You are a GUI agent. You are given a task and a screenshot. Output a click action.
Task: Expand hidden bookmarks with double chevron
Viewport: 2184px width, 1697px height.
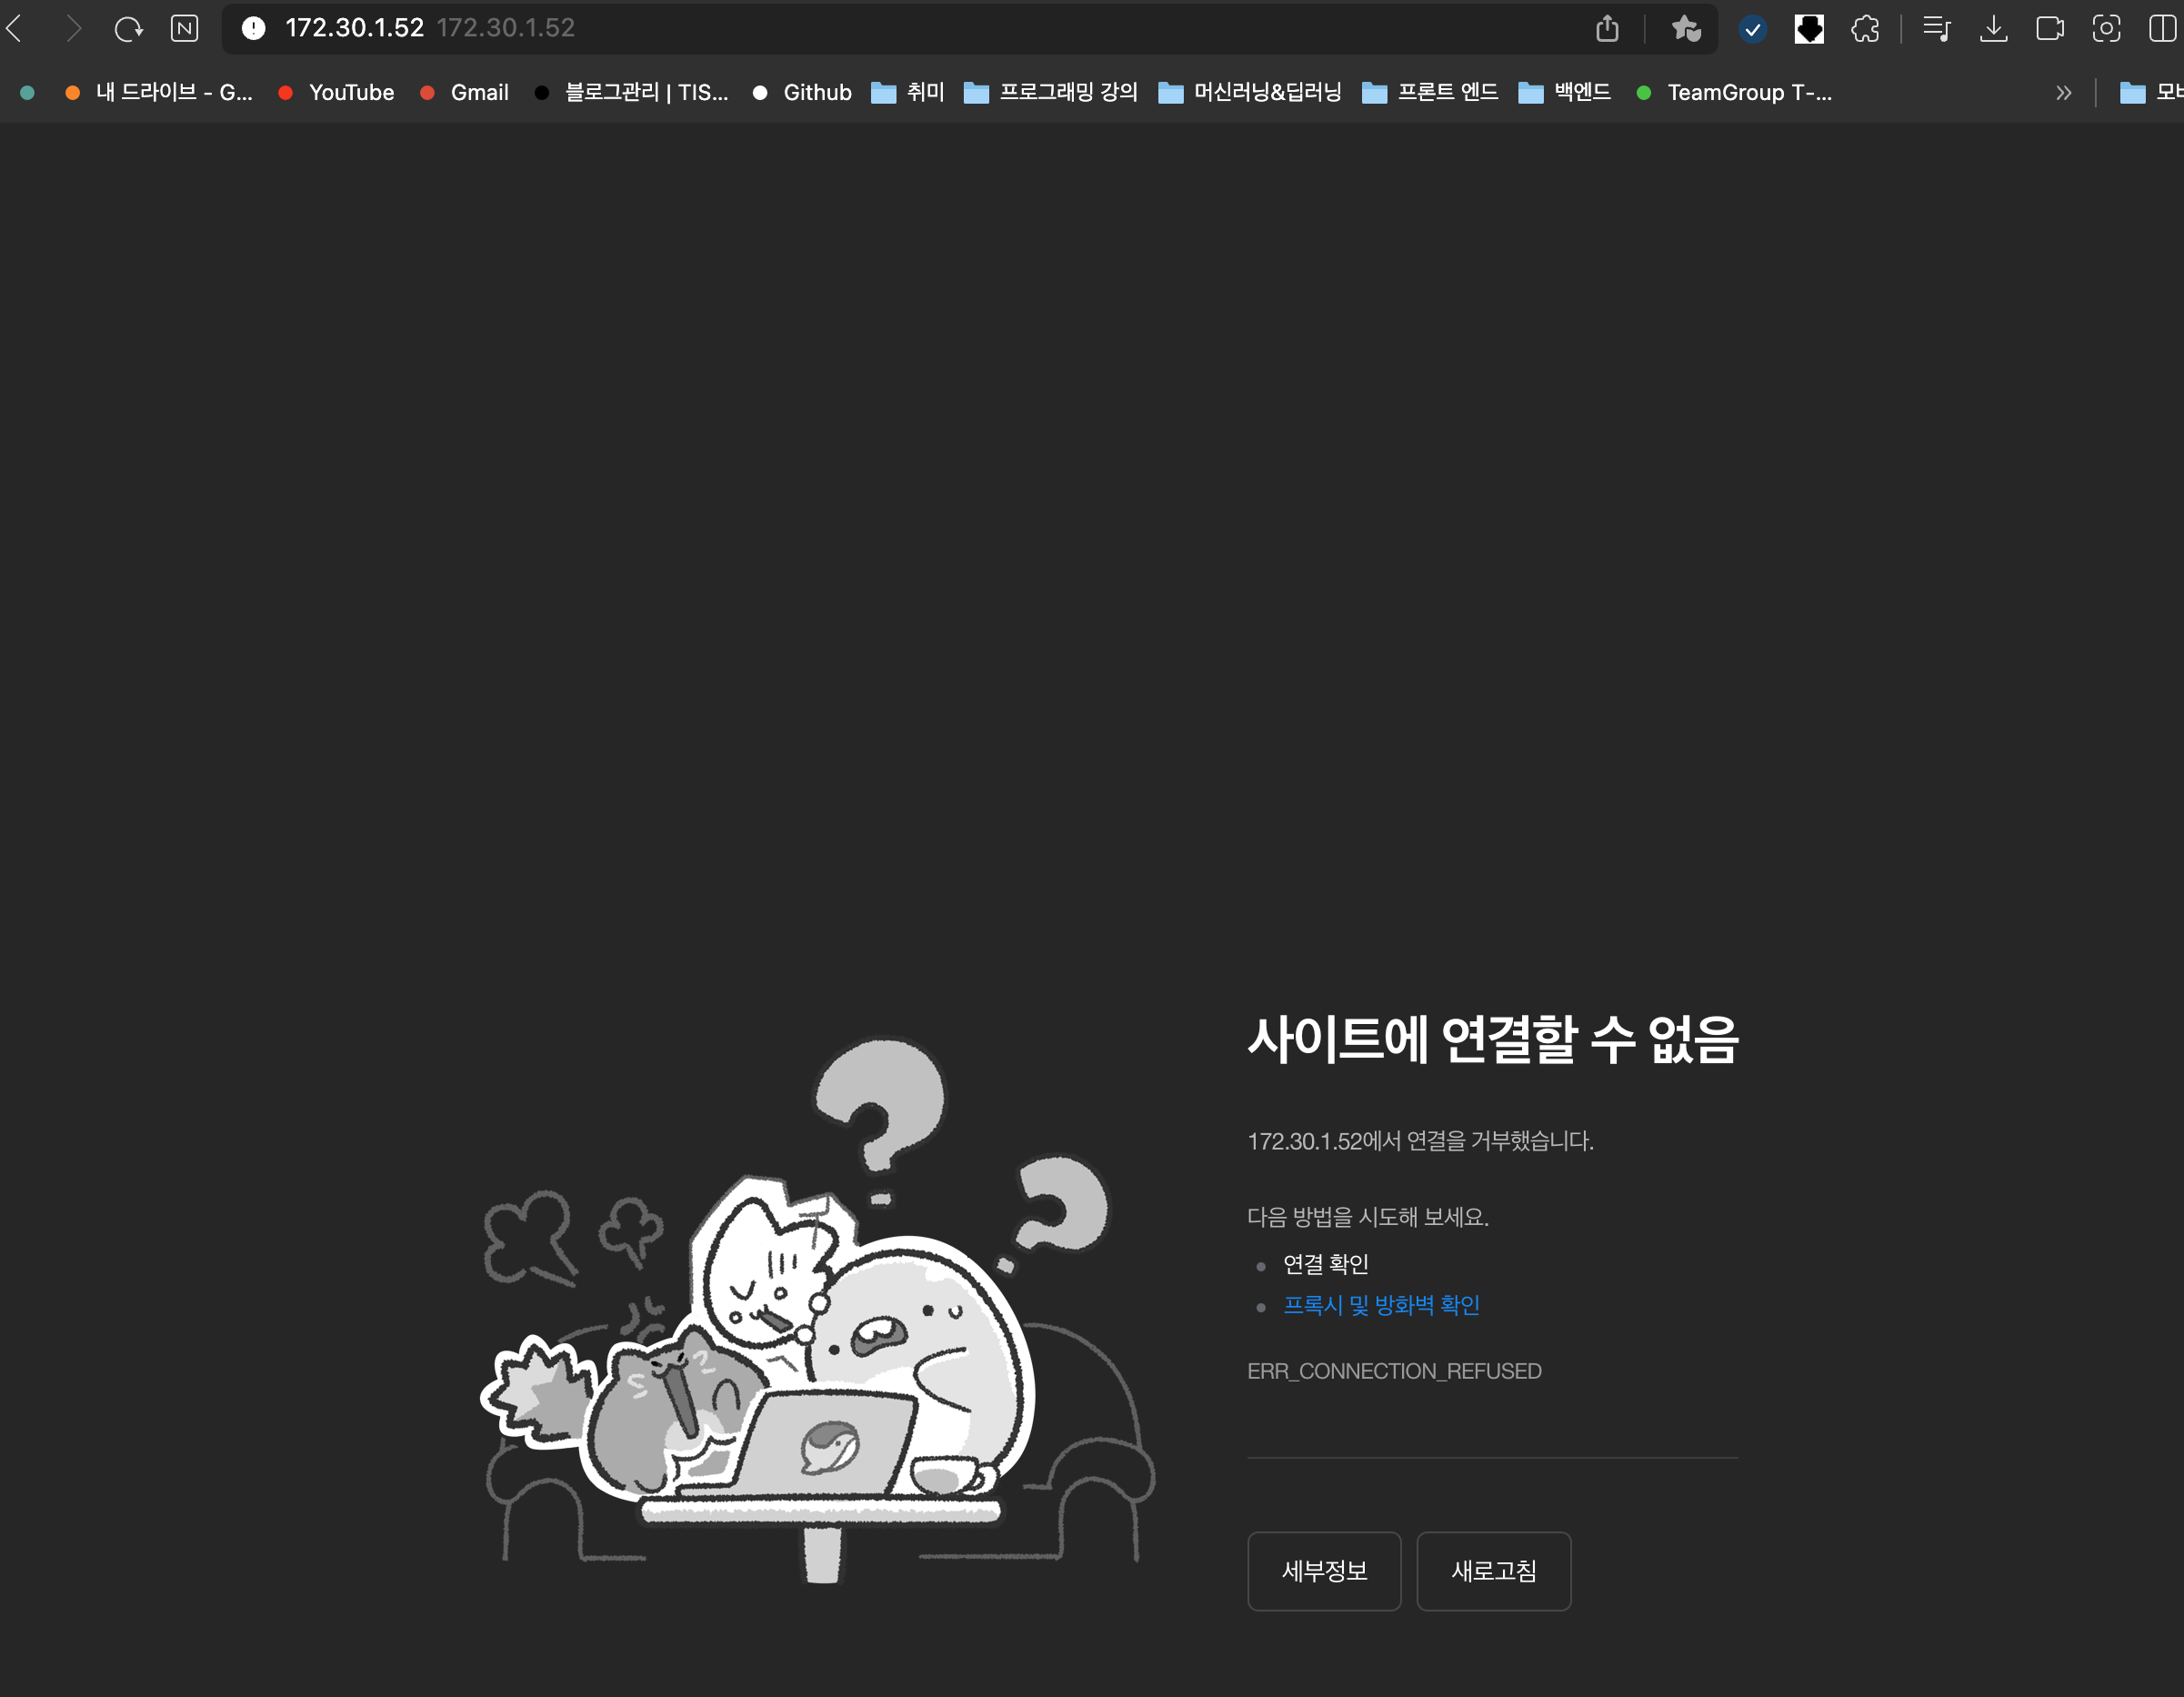pyautogui.click(x=2063, y=93)
